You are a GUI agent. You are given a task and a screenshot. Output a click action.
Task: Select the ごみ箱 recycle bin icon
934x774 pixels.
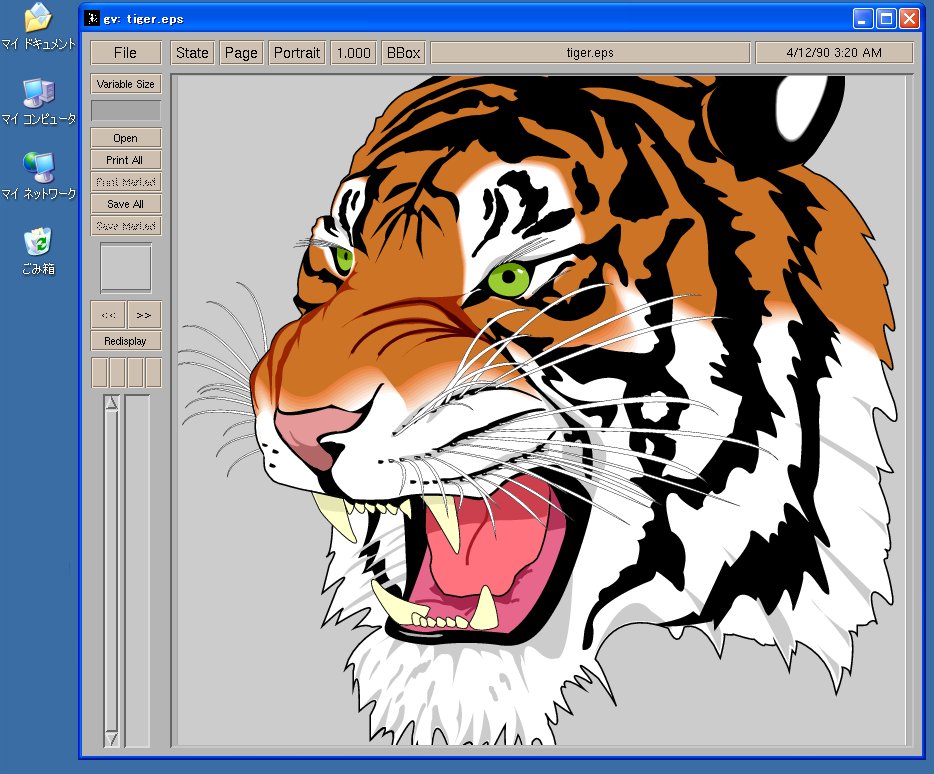coord(38,251)
